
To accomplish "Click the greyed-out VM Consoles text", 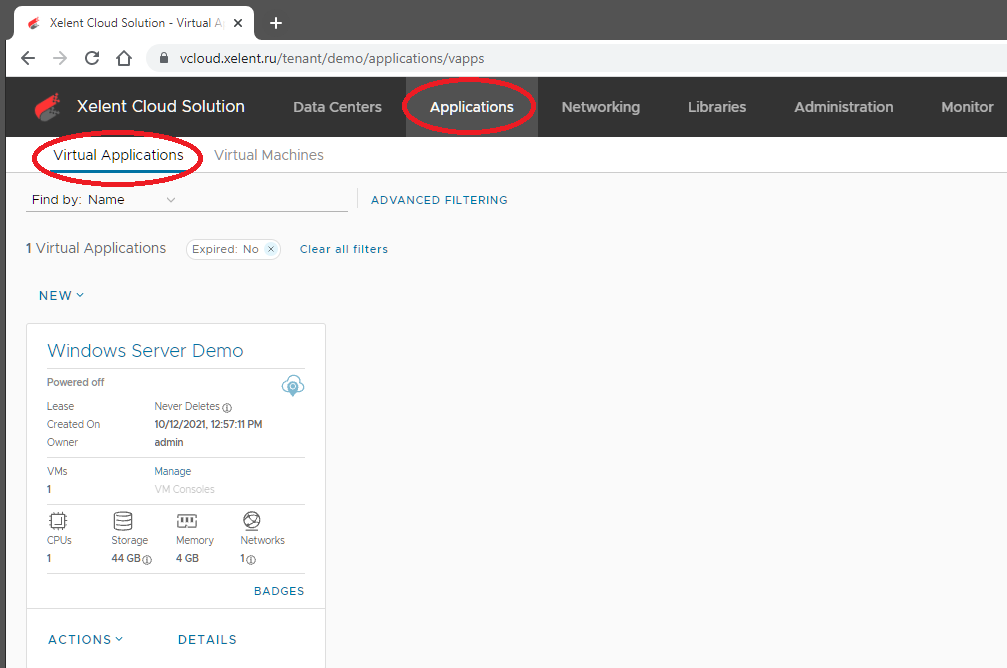I will tap(184, 489).
